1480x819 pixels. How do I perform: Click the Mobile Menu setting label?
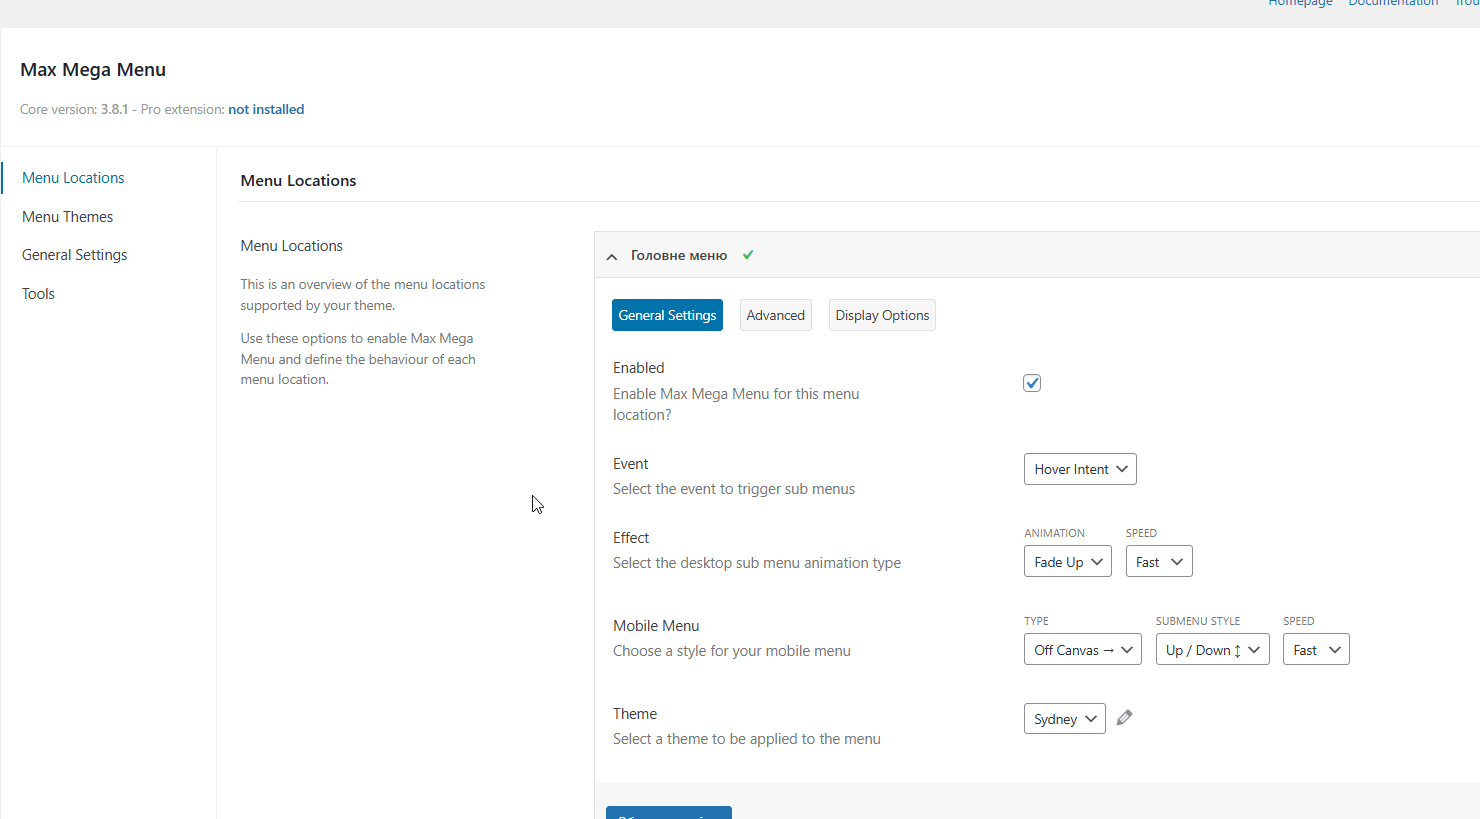[656, 626]
